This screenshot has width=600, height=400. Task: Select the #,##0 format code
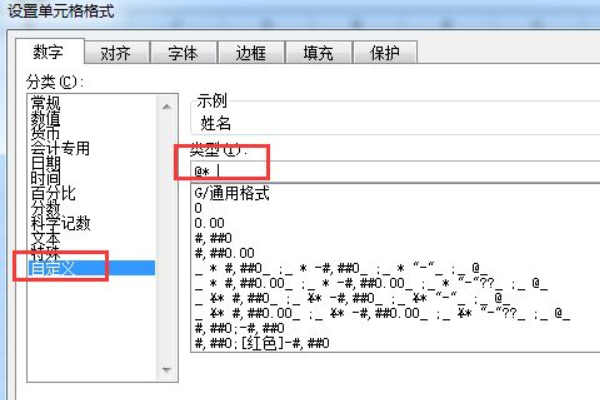tap(213, 238)
